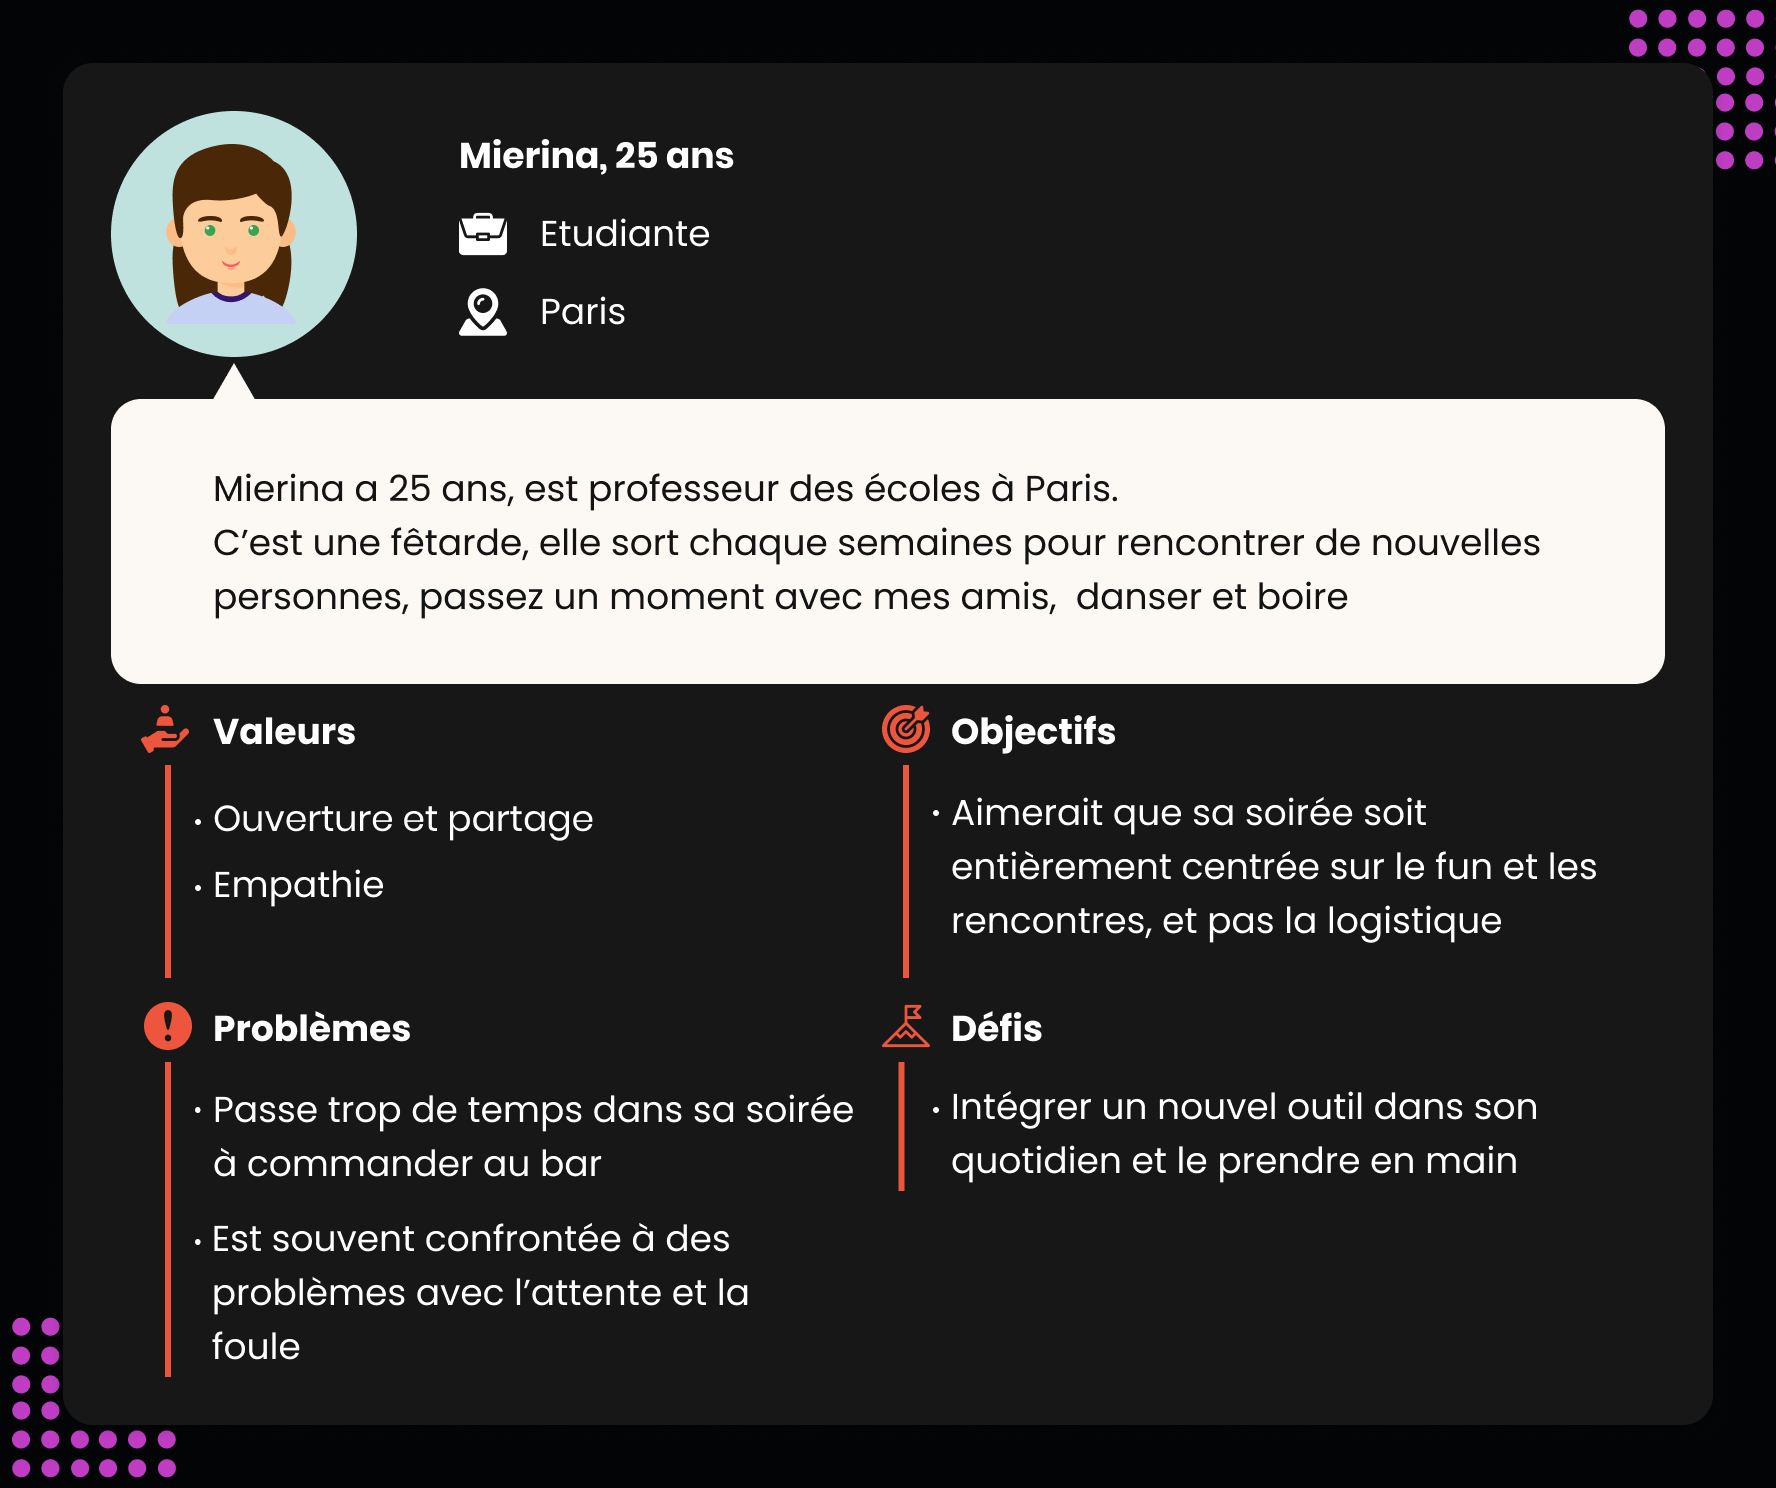The height and width of the screenshot is (1488, 1776).
Task: Click the "Défis" section heading
Action: (x=996, y=1028)
